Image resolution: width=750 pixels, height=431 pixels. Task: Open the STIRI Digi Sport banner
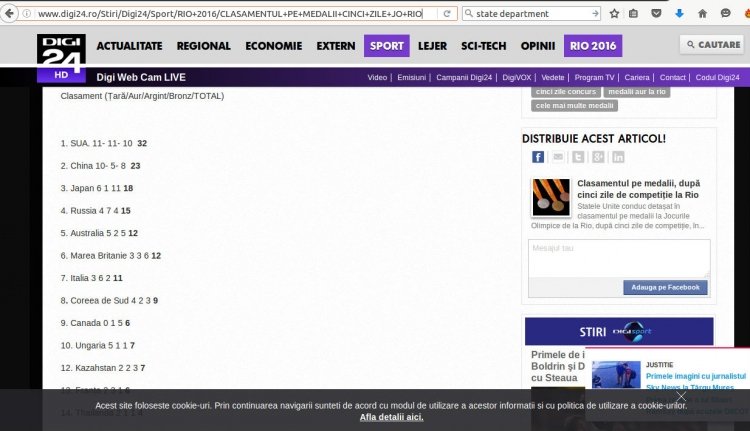pyautogui.click(x=619, y=331)
